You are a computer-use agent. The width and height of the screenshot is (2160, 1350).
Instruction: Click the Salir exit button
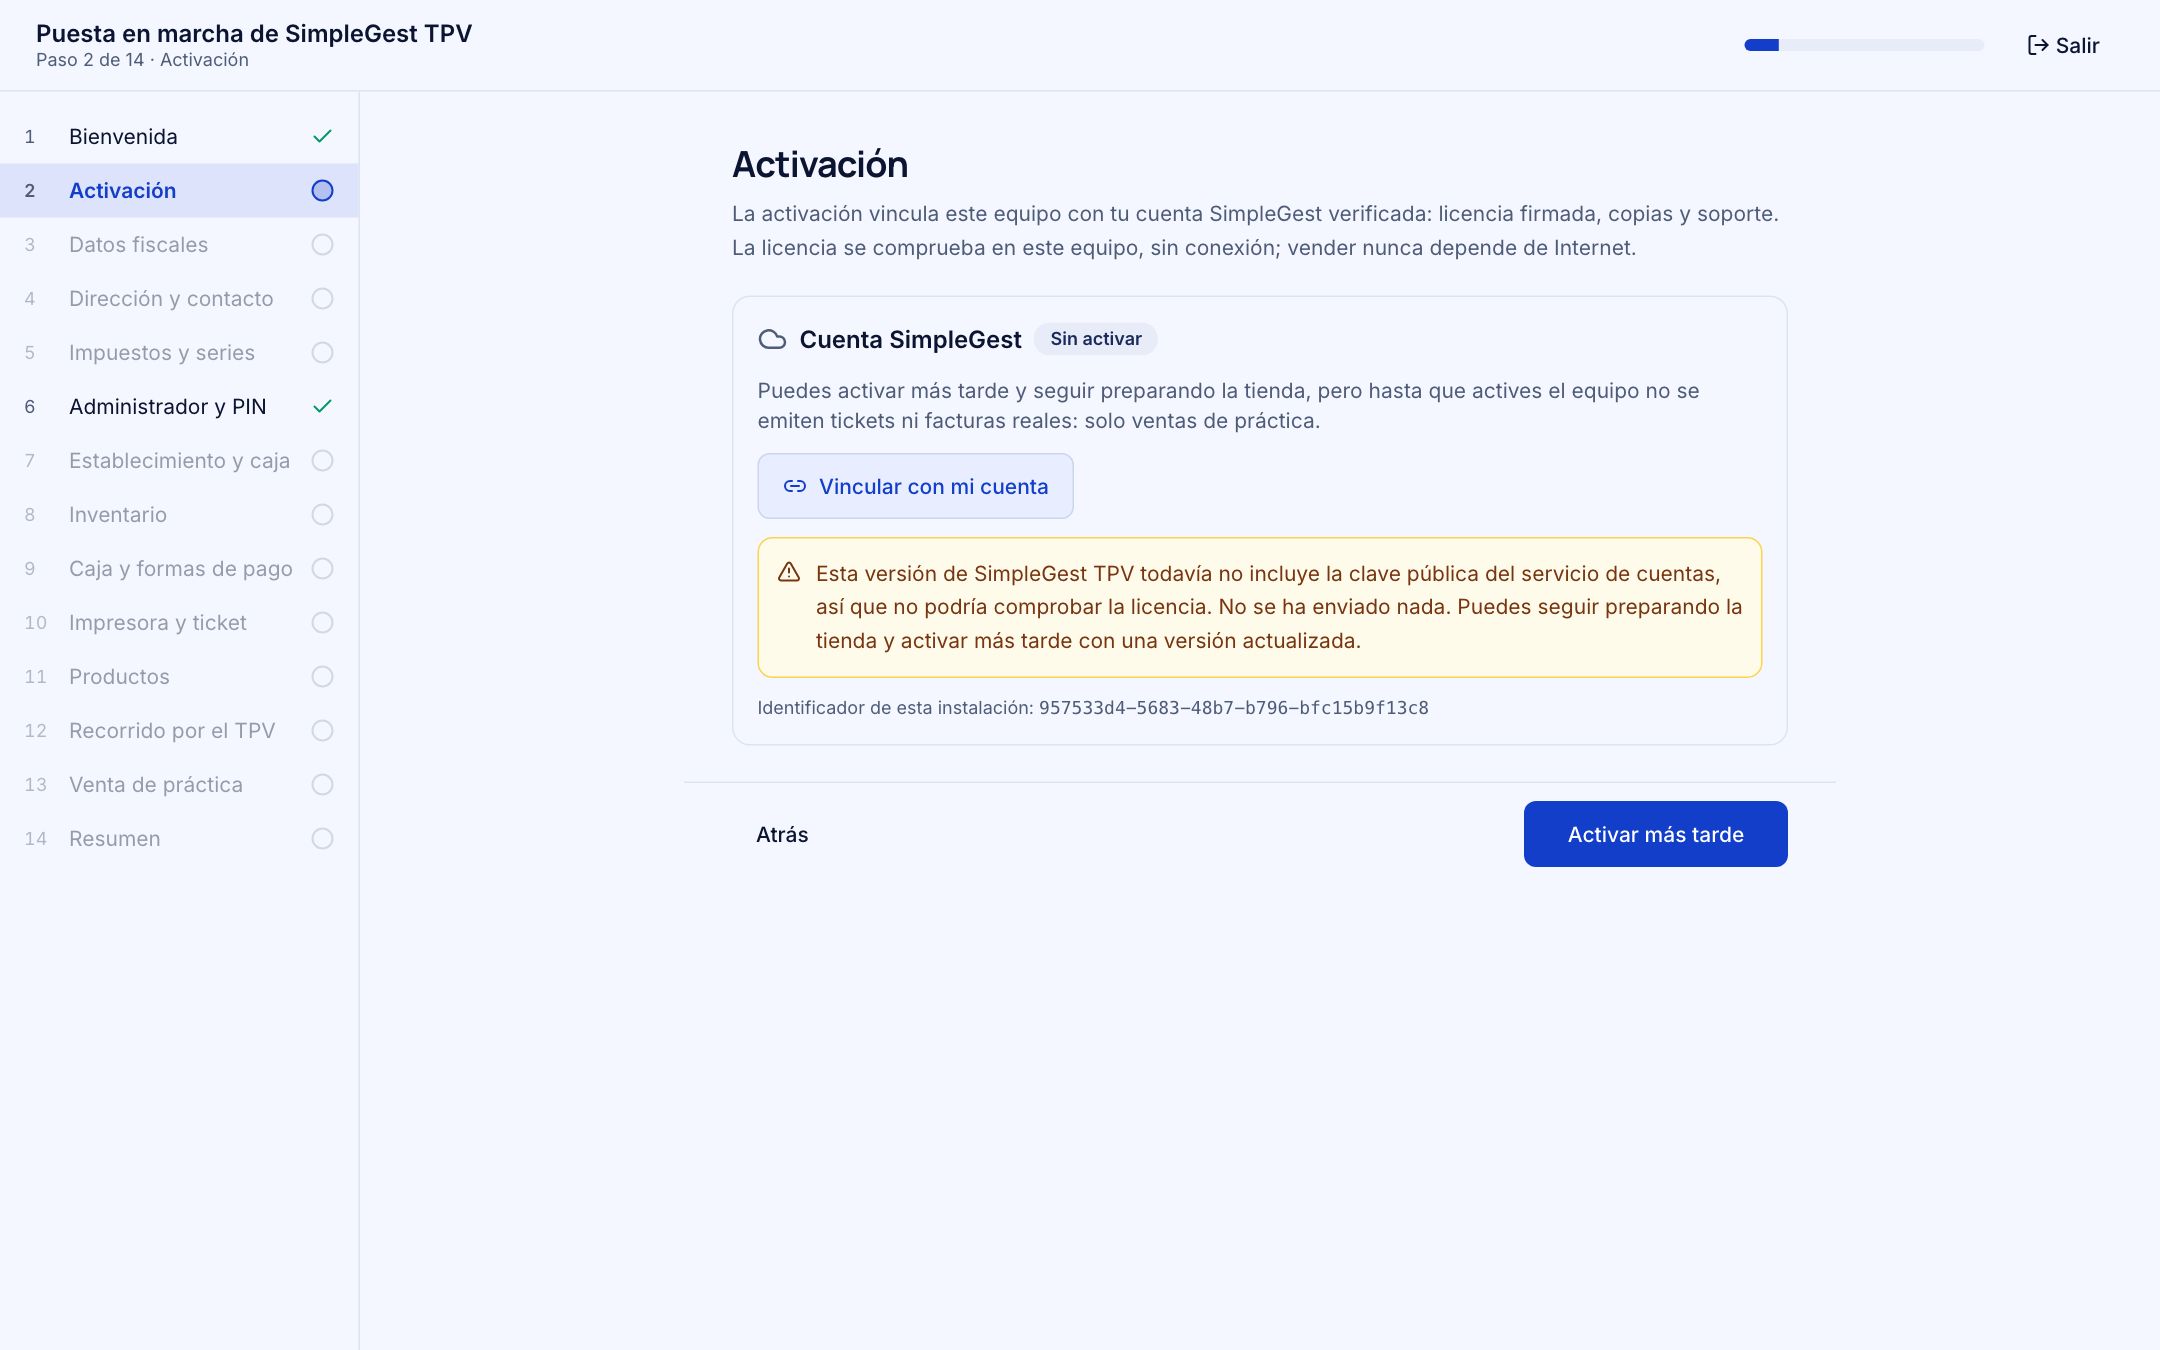(2063, 45)
